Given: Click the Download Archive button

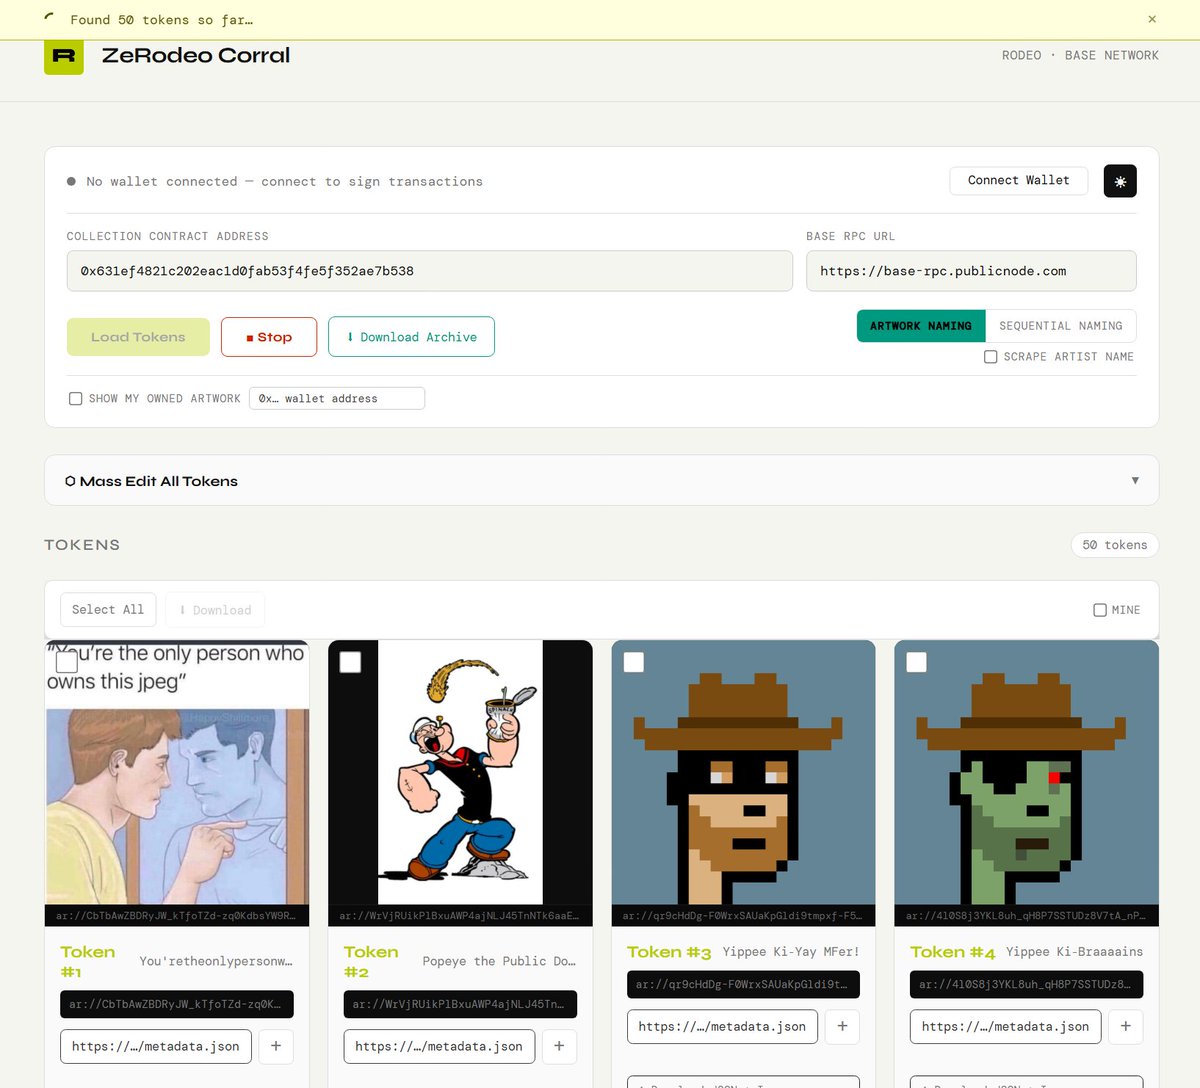Looking at the screenshot, I should 411,337.
